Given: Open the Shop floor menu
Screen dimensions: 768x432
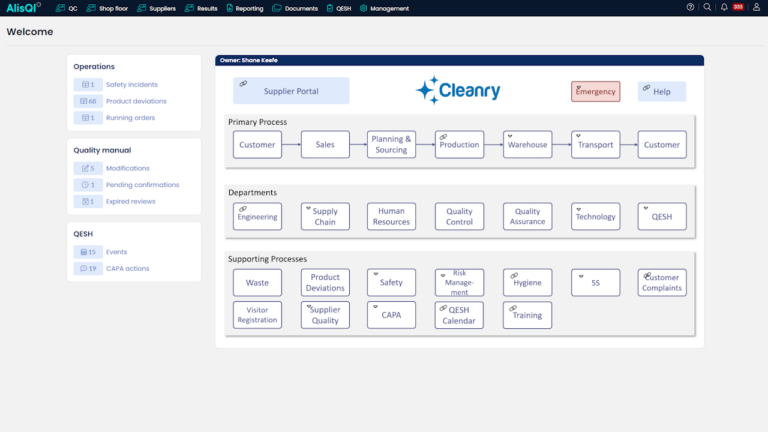Looking at the screenshot, I should pos(107,8).
